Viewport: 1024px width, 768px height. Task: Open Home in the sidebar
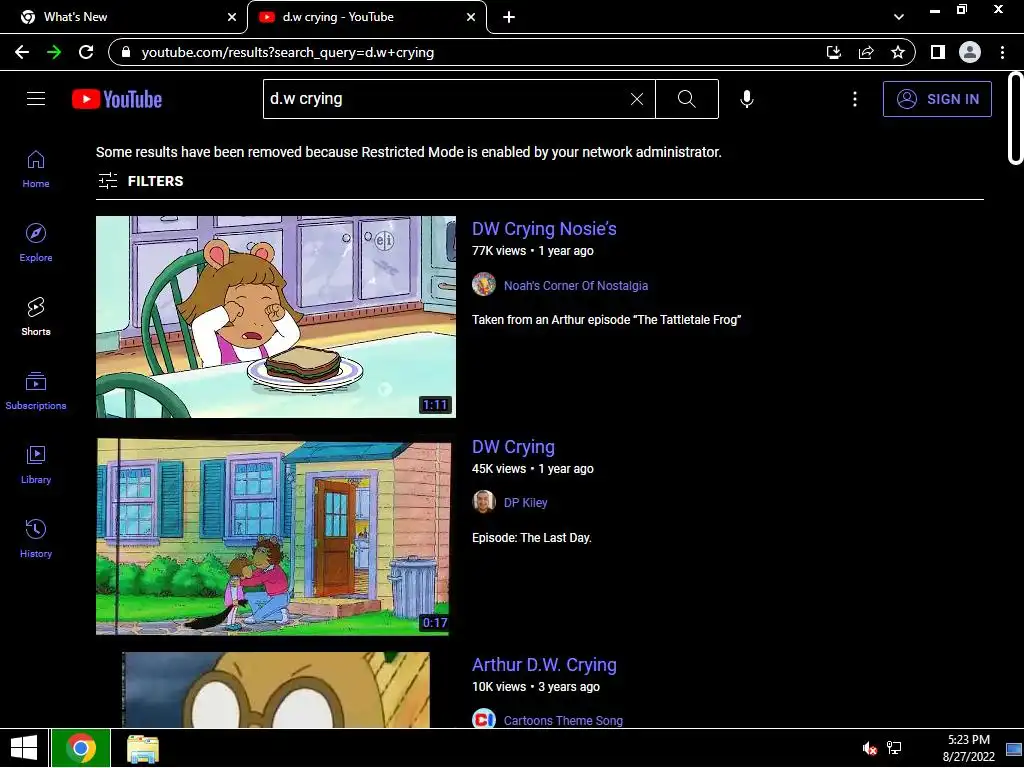[x=36, y=169]
